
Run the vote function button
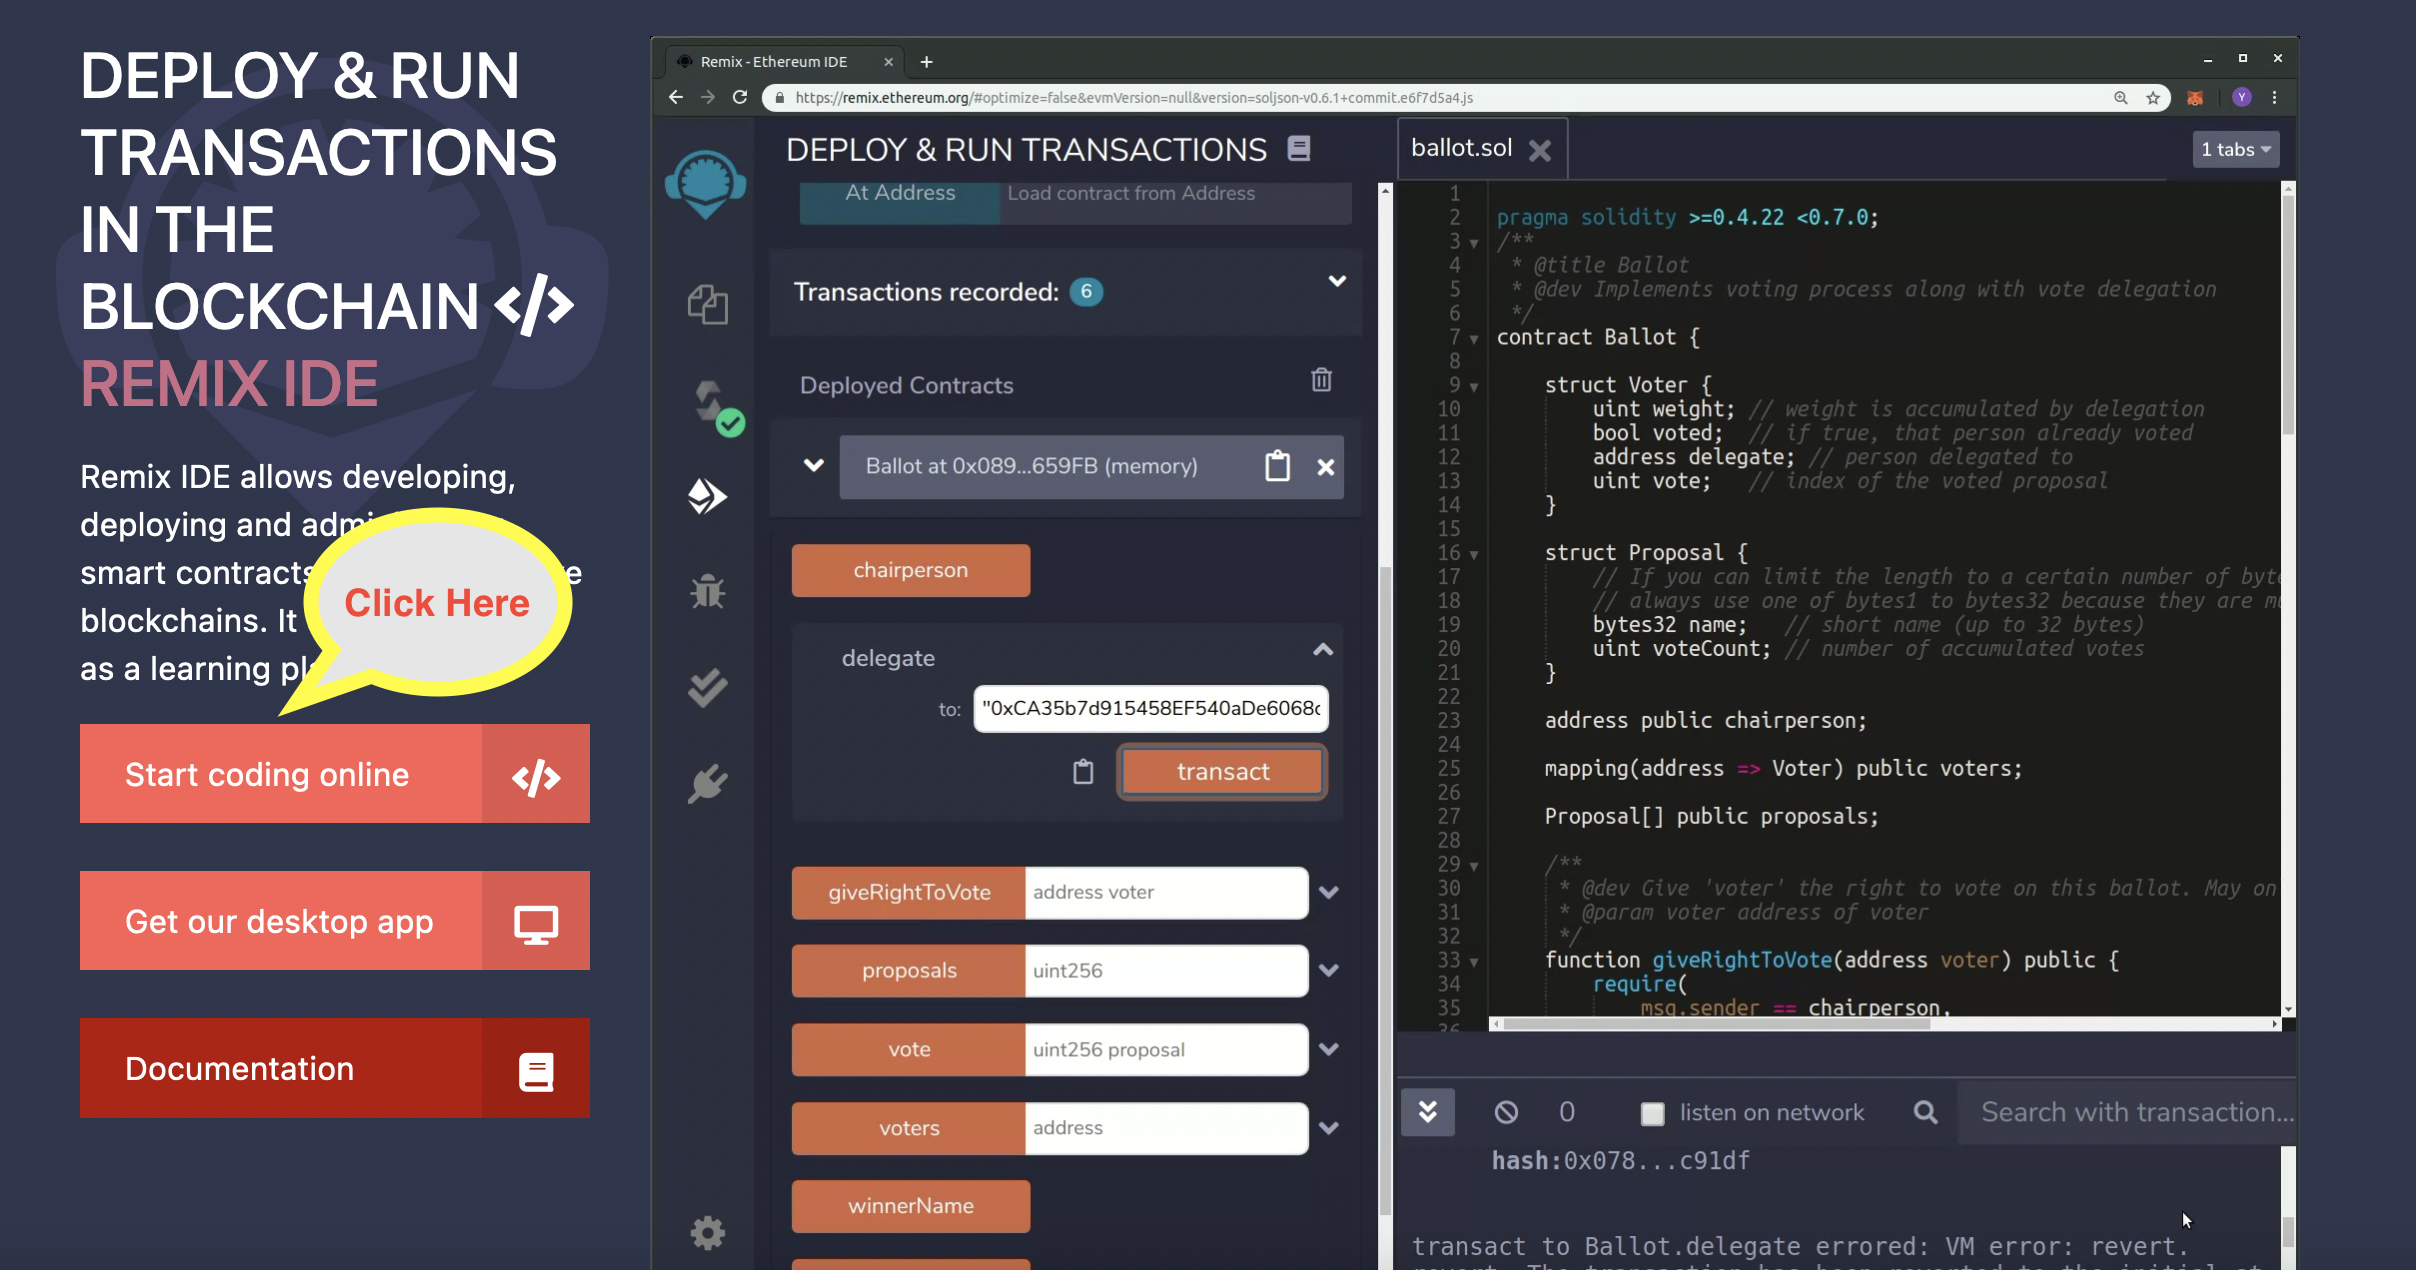tap(909, 1049)
